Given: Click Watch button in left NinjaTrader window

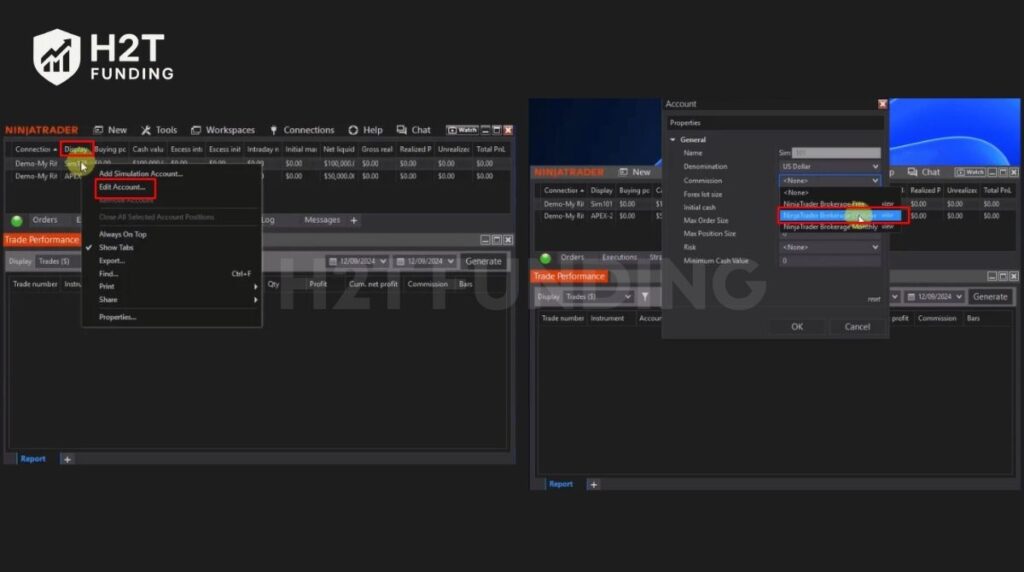Looking at the screenshot, I should 462,130.
